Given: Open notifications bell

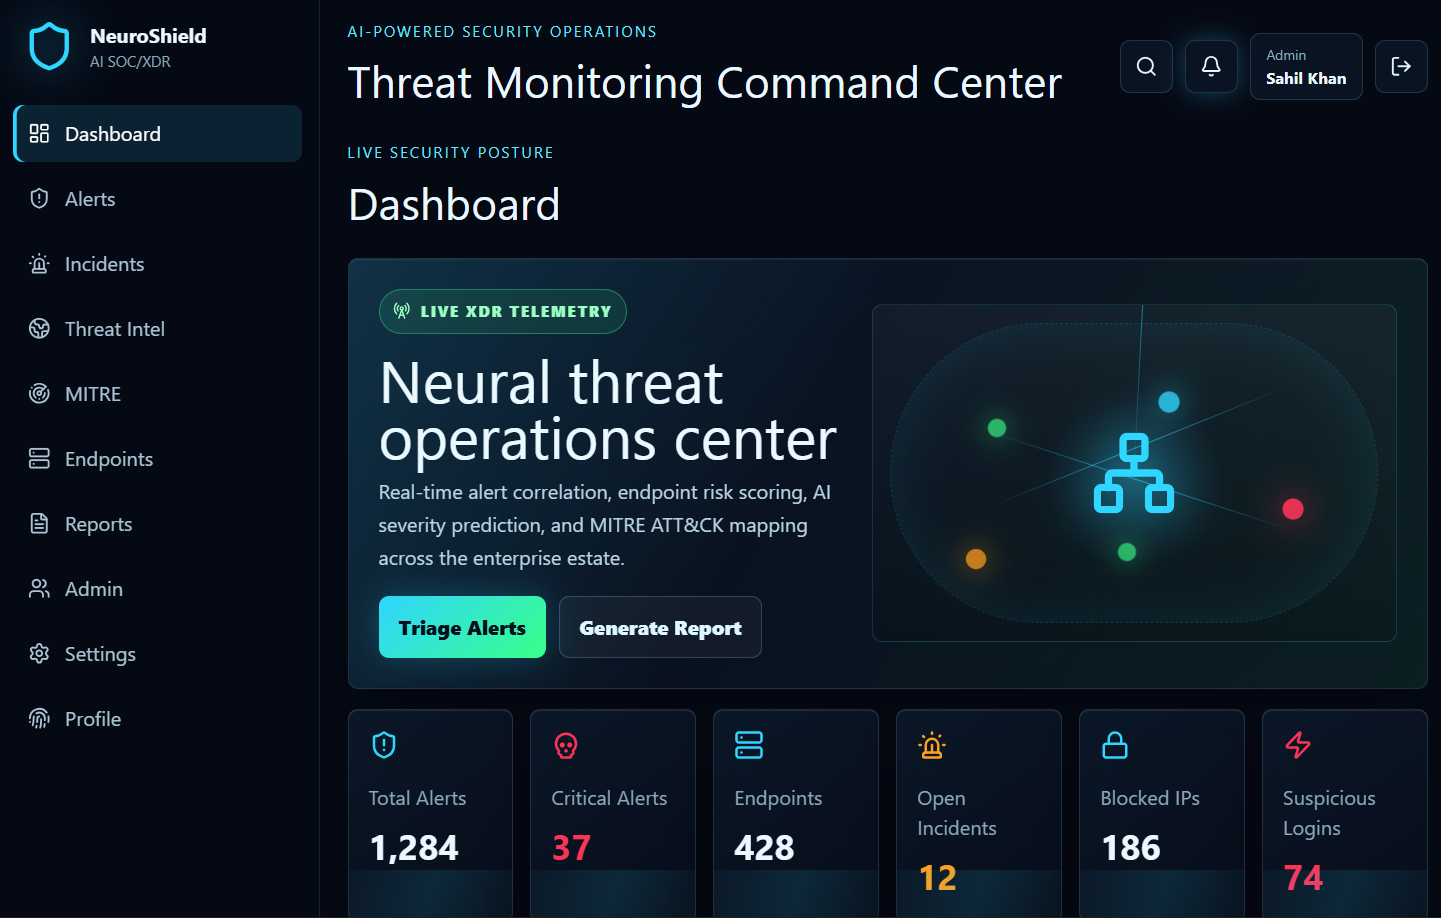Looking at the screenshot, I should coord(1211,66).
